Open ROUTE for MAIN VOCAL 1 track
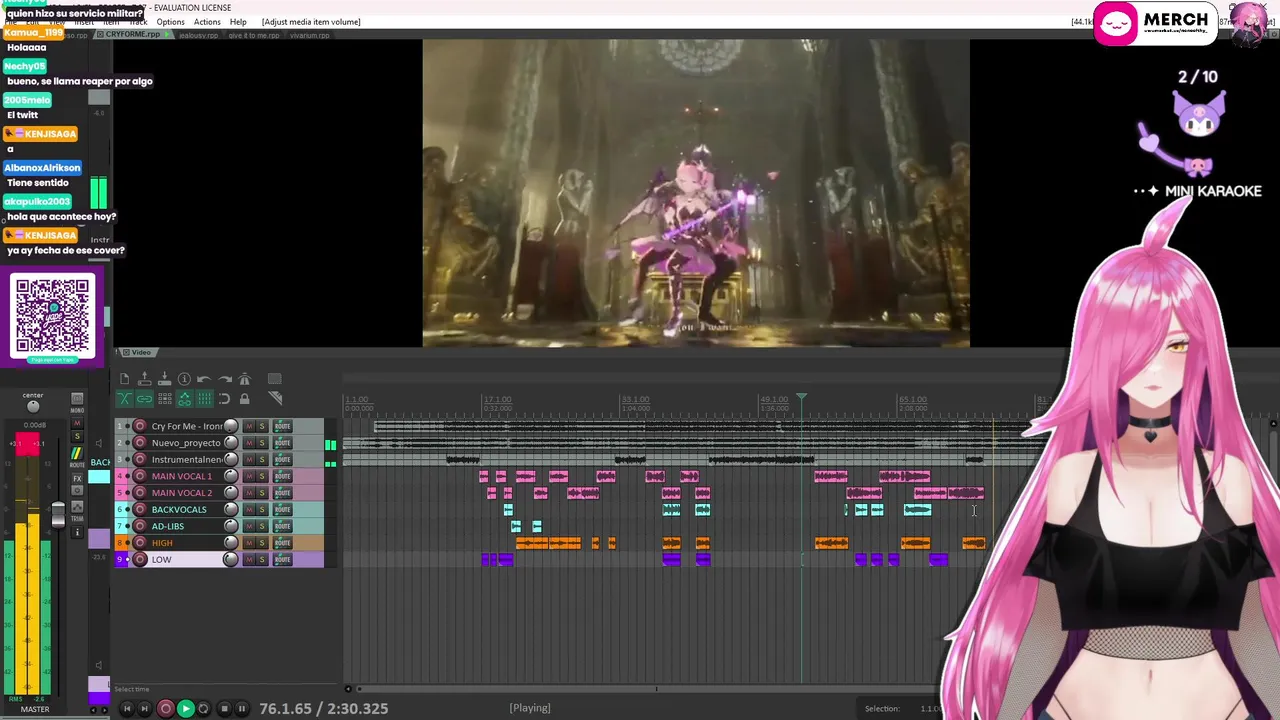The width and height of the screenshot is (1280, 720). tap(282, 476)
